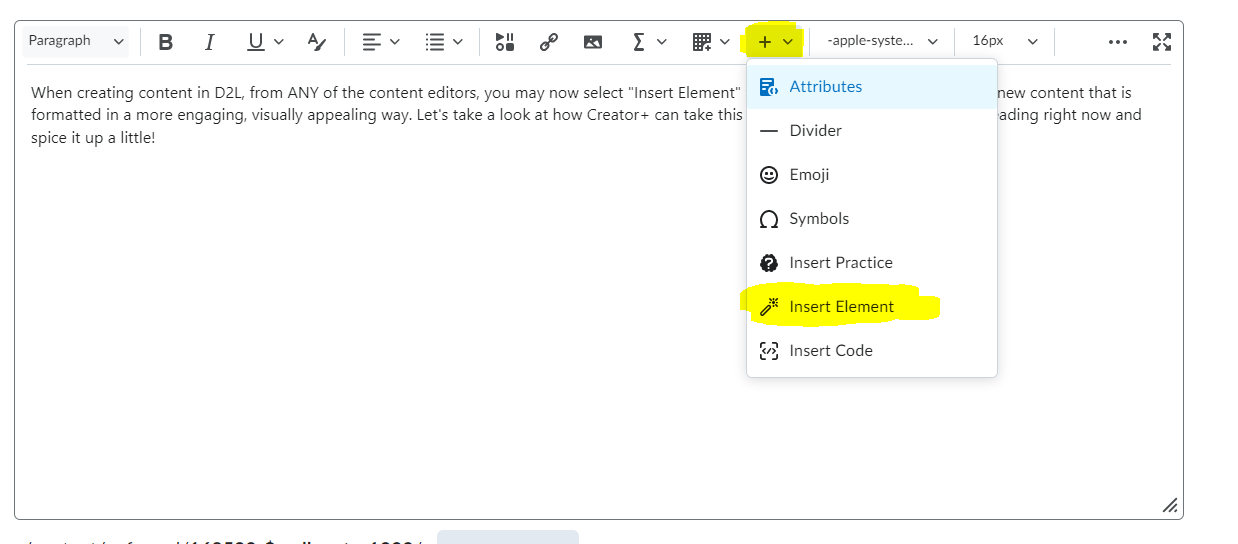Choose Symbols in insert menu
The height and width of the screenshot is (544, 1238).
click(872, 219)
